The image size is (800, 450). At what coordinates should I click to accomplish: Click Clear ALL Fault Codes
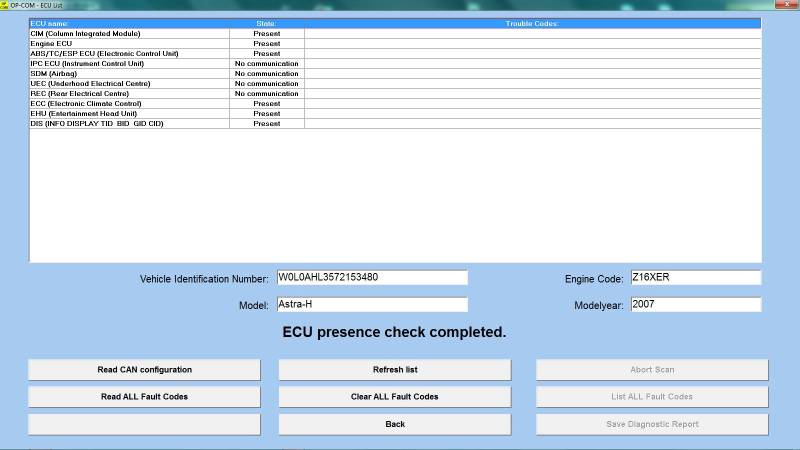pyautogui.click(x=395, y=397)
